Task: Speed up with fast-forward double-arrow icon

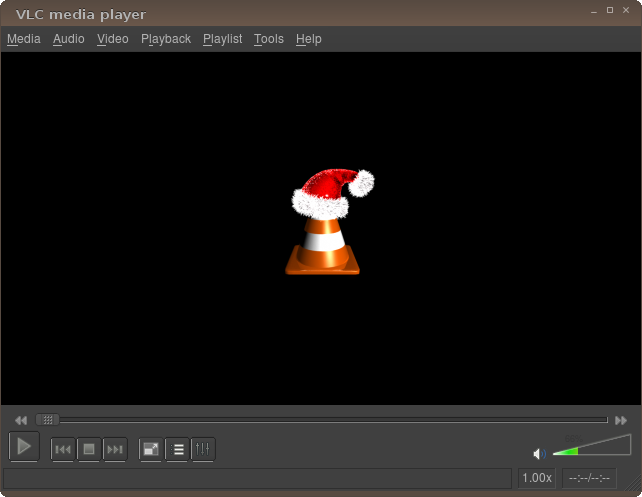Action: (x=621, y=420)
